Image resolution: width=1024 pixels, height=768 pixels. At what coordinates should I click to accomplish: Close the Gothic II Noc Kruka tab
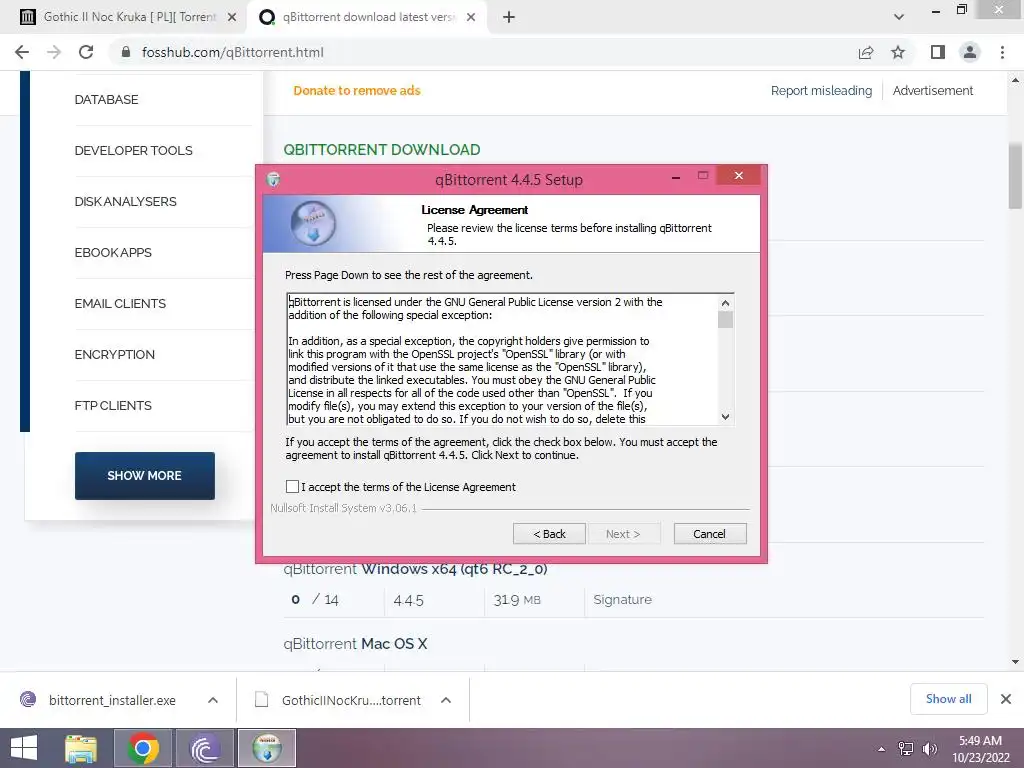point(232,17)
